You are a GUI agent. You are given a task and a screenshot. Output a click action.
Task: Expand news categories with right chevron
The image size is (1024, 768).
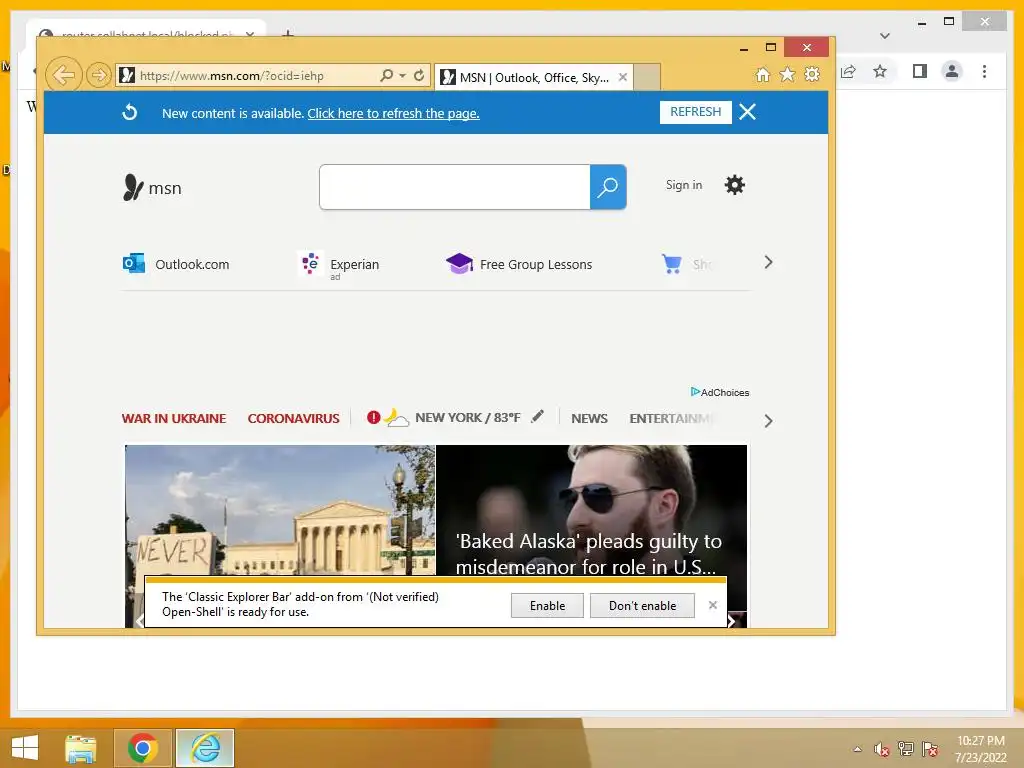pos(768,421)
